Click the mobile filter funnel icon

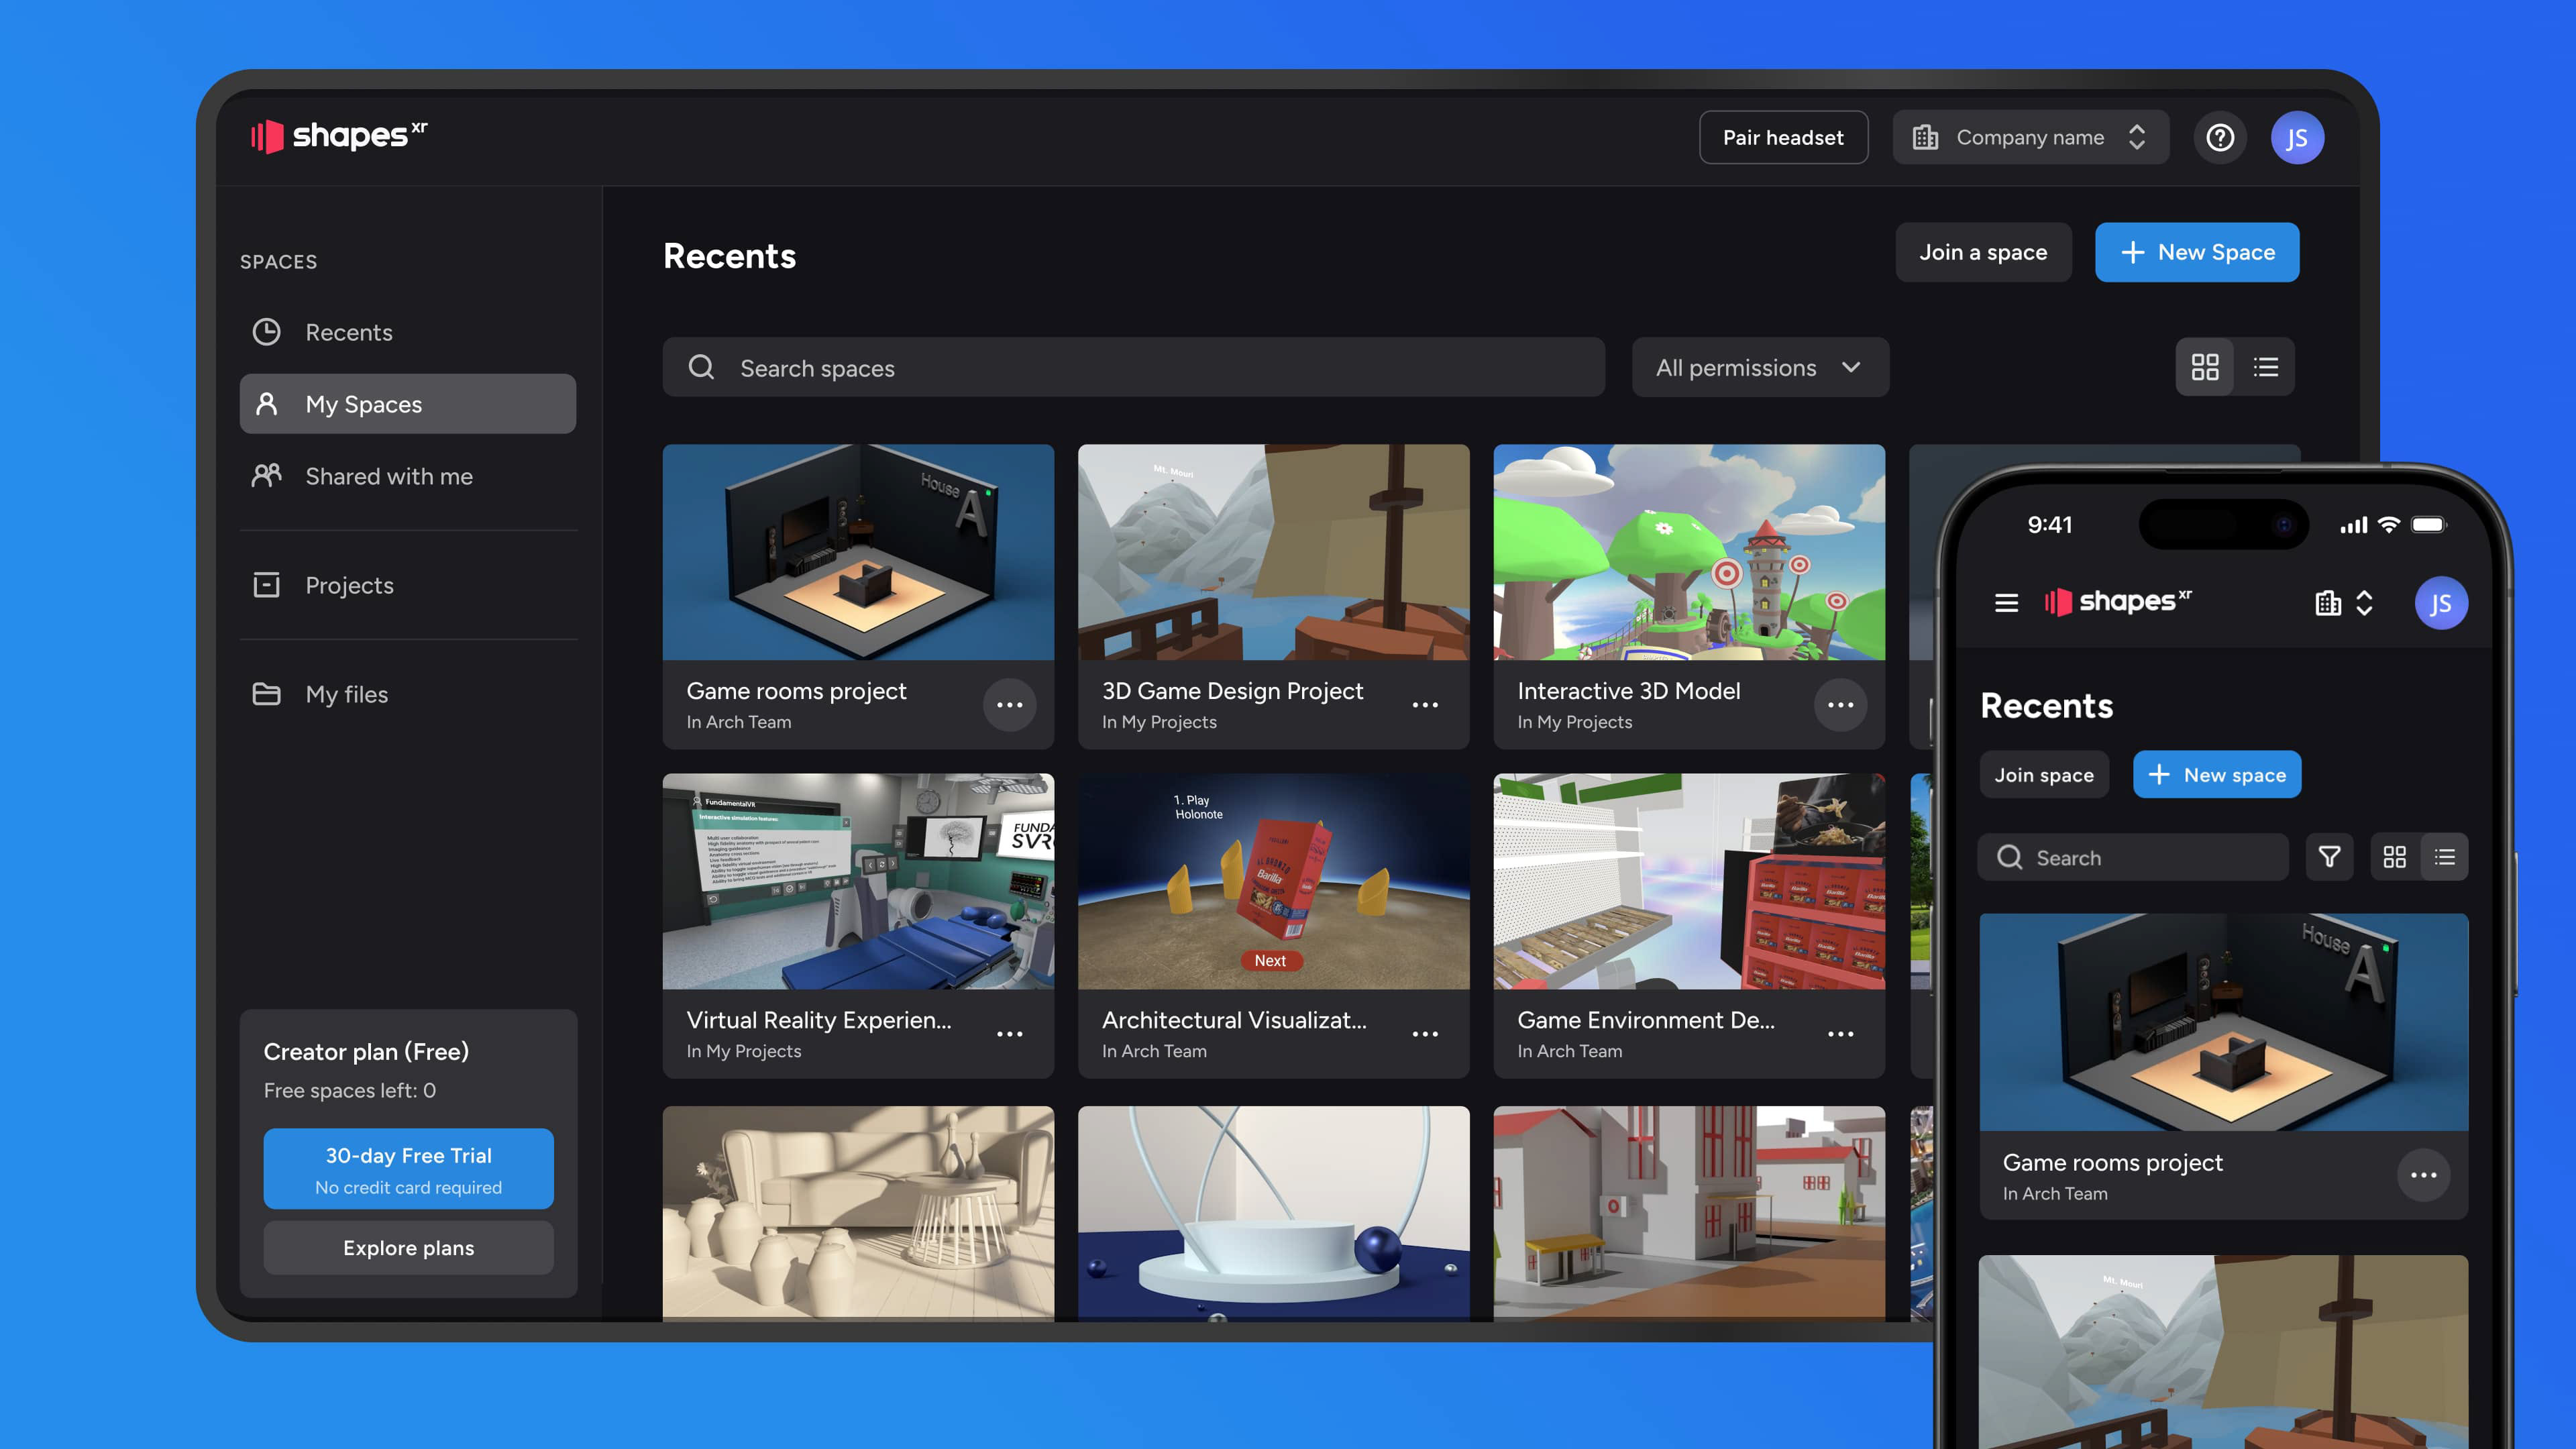pyautogui.click(x=2329, y=857)
